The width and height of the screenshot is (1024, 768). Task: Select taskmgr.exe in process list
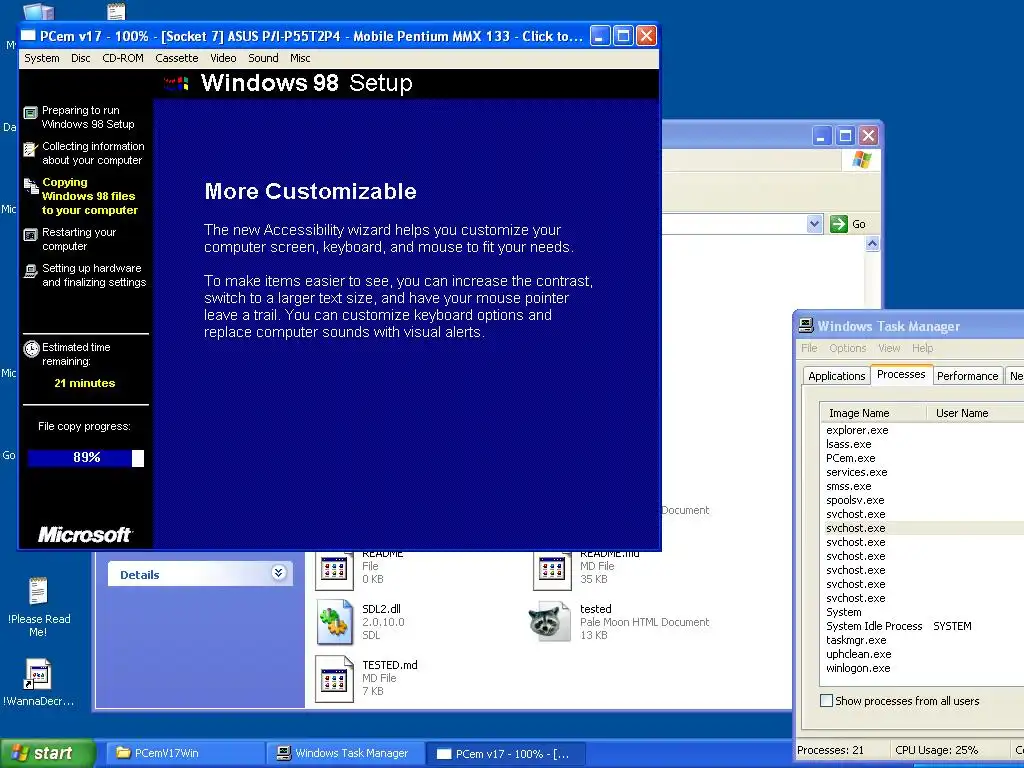(x=856, y=640)
